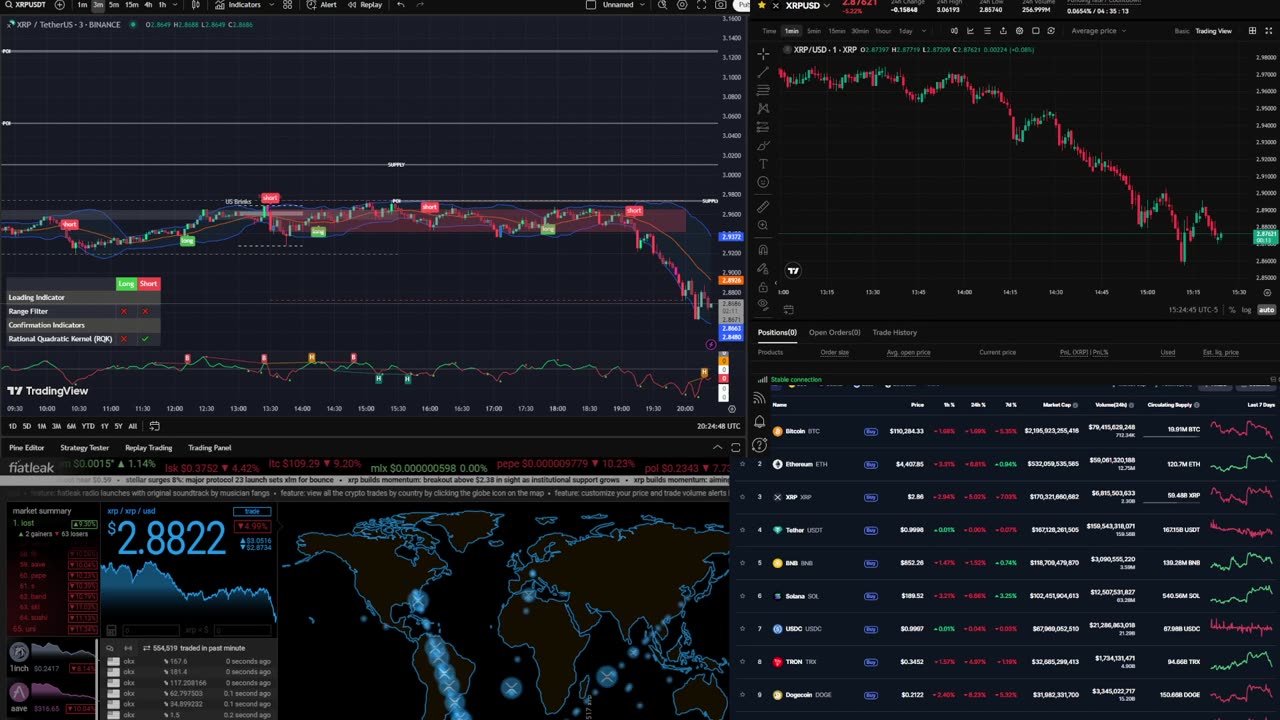
Task: Select the crosshair tool in the XRPUSD chart sidebar
Action: (x=763, y=54)
